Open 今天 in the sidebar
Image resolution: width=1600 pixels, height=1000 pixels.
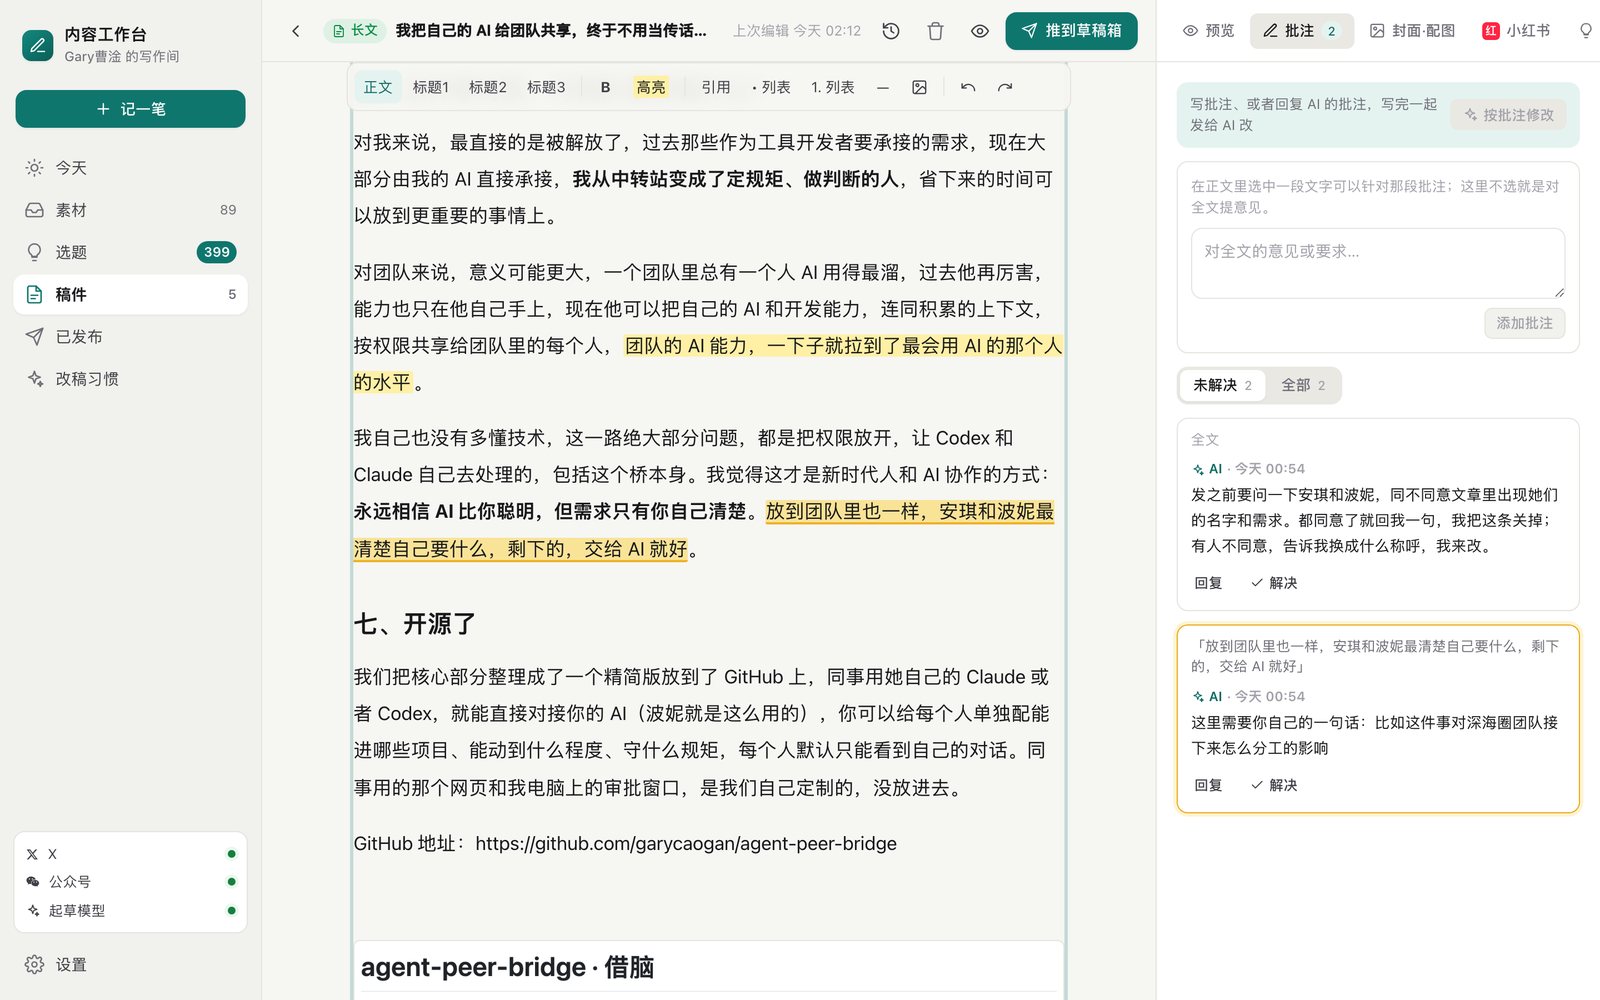[x=131, y=168]
